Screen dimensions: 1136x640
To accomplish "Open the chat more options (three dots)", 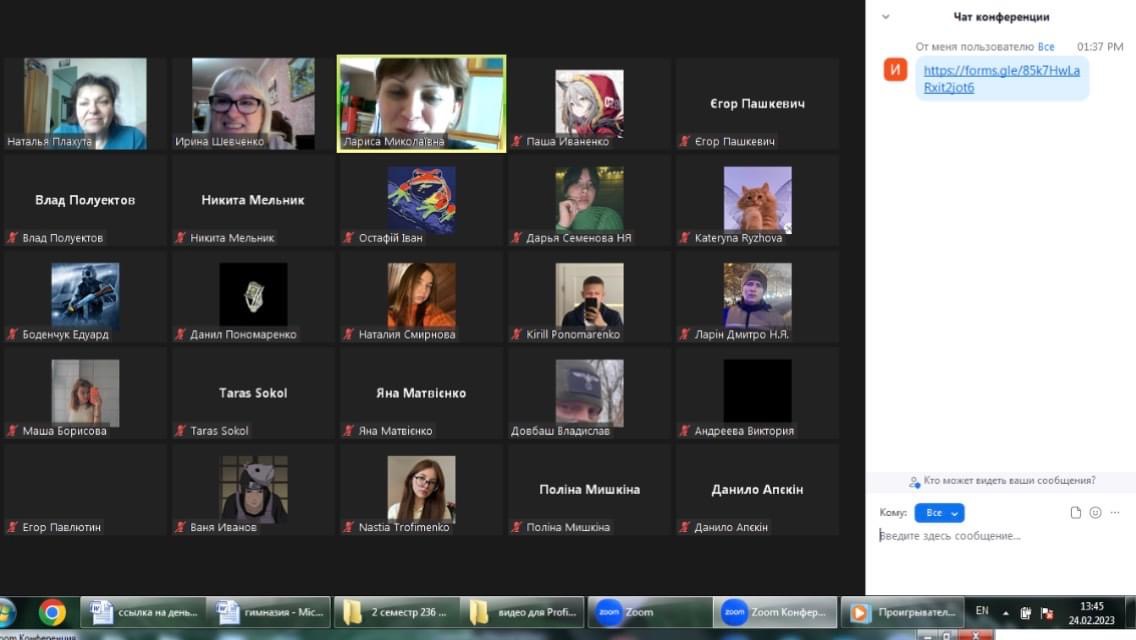I will 1115,513.
